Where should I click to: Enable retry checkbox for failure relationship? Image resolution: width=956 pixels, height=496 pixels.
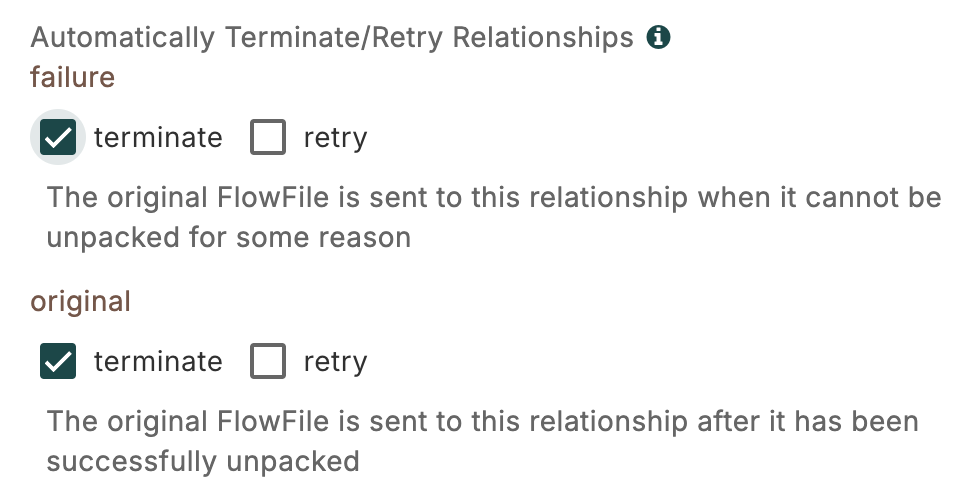268,138
